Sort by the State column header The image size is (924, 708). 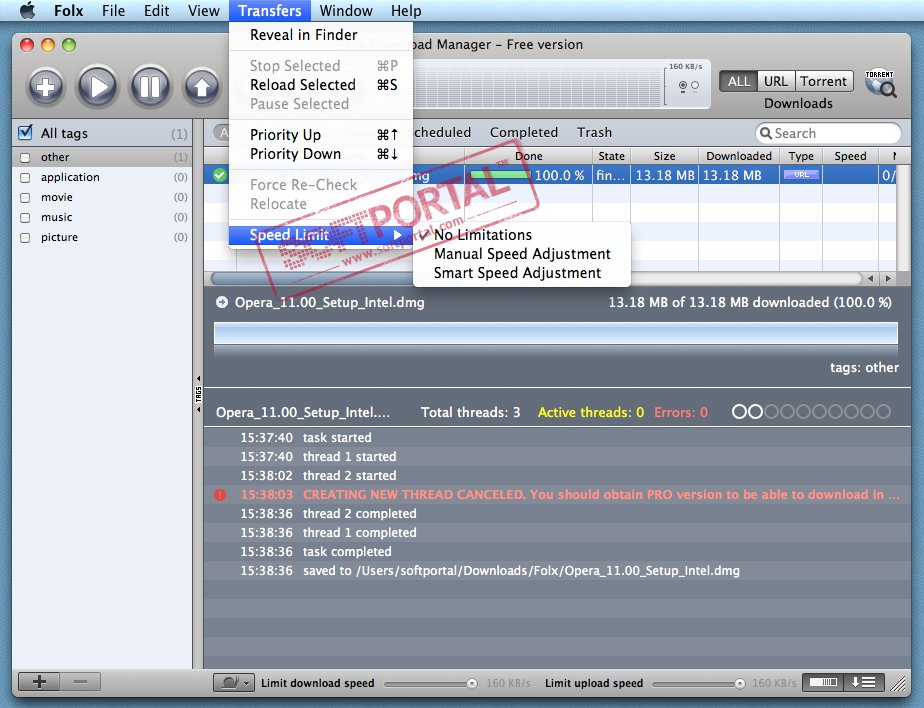coord(611,156)
